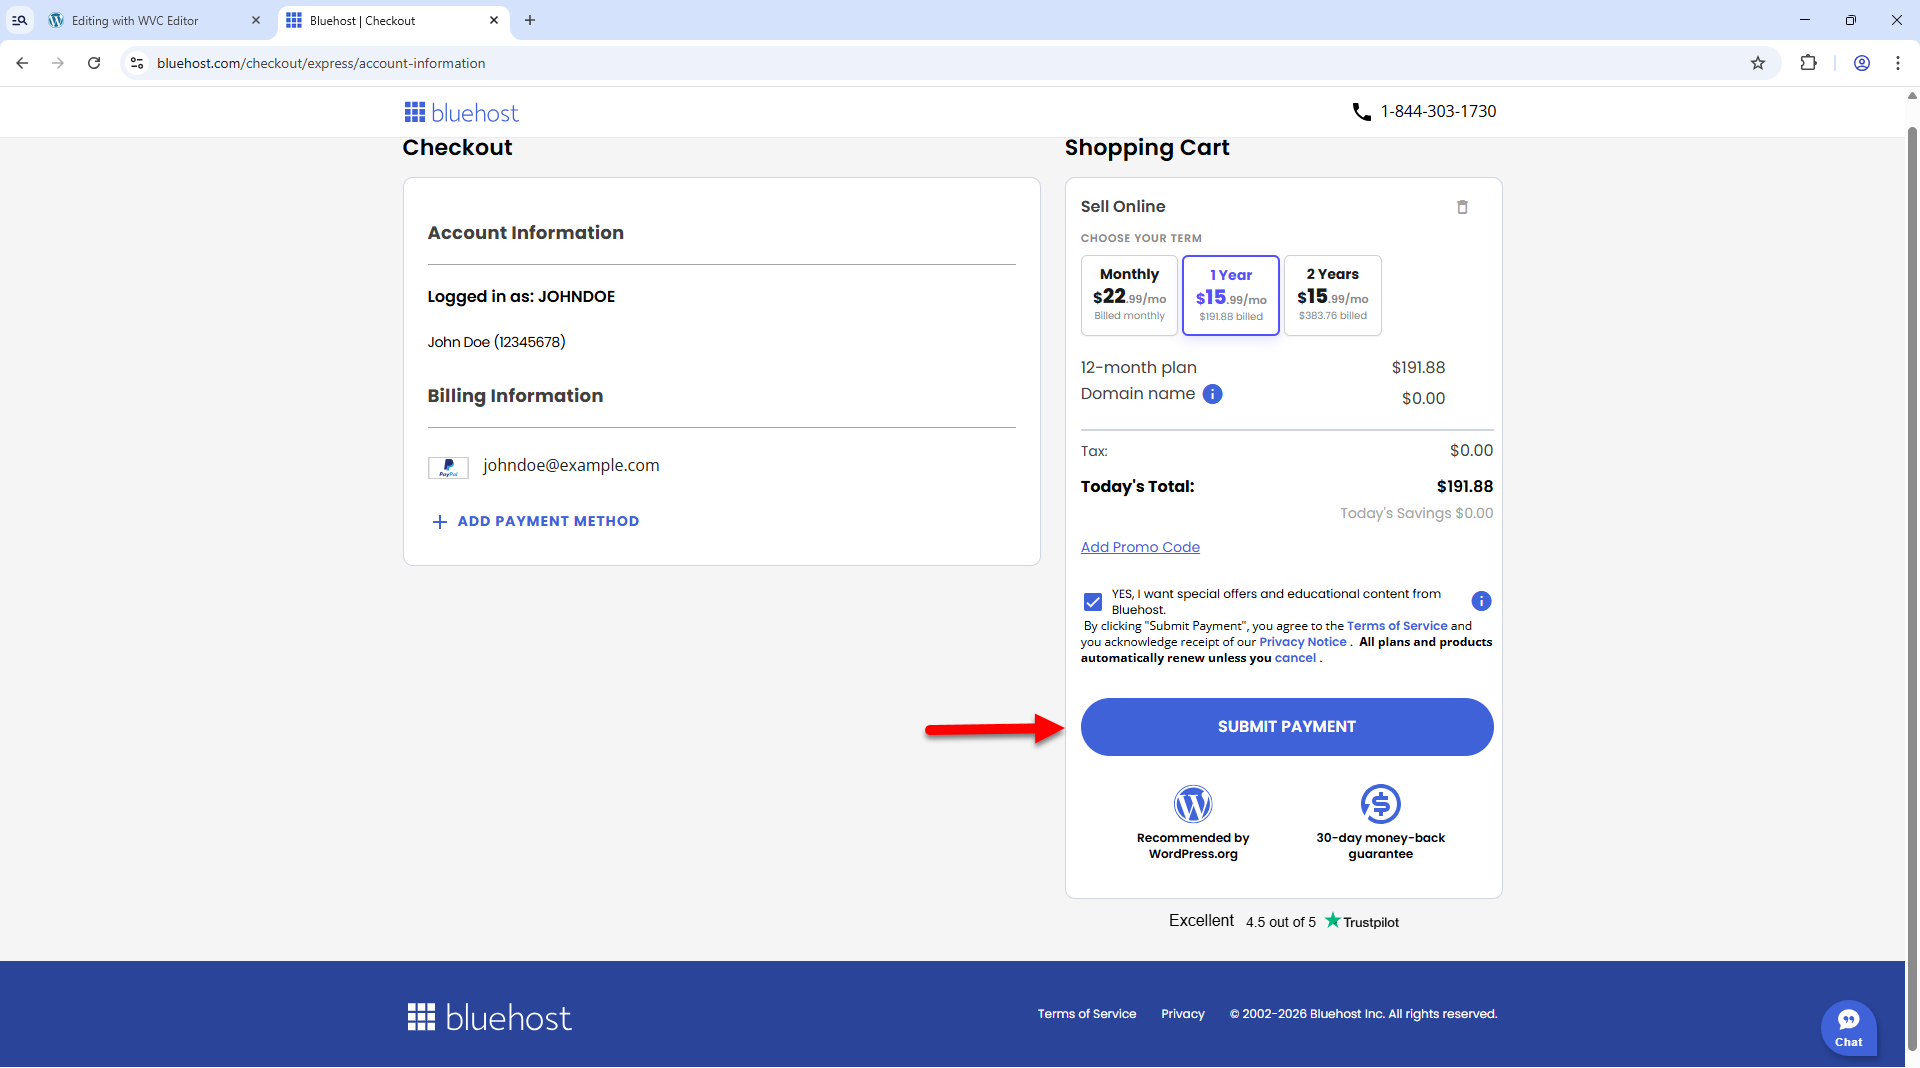Remove Sell Online with the trash icon
The width and height of the screenshot is (1920, 1068).
click(1462, 207)
